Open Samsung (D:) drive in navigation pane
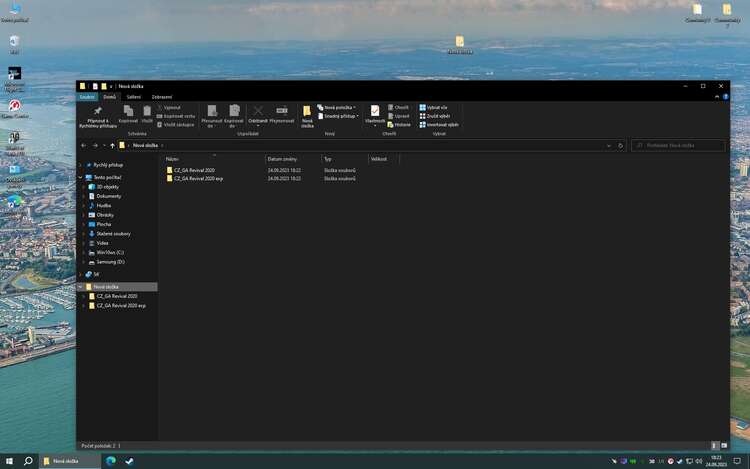 110,262
